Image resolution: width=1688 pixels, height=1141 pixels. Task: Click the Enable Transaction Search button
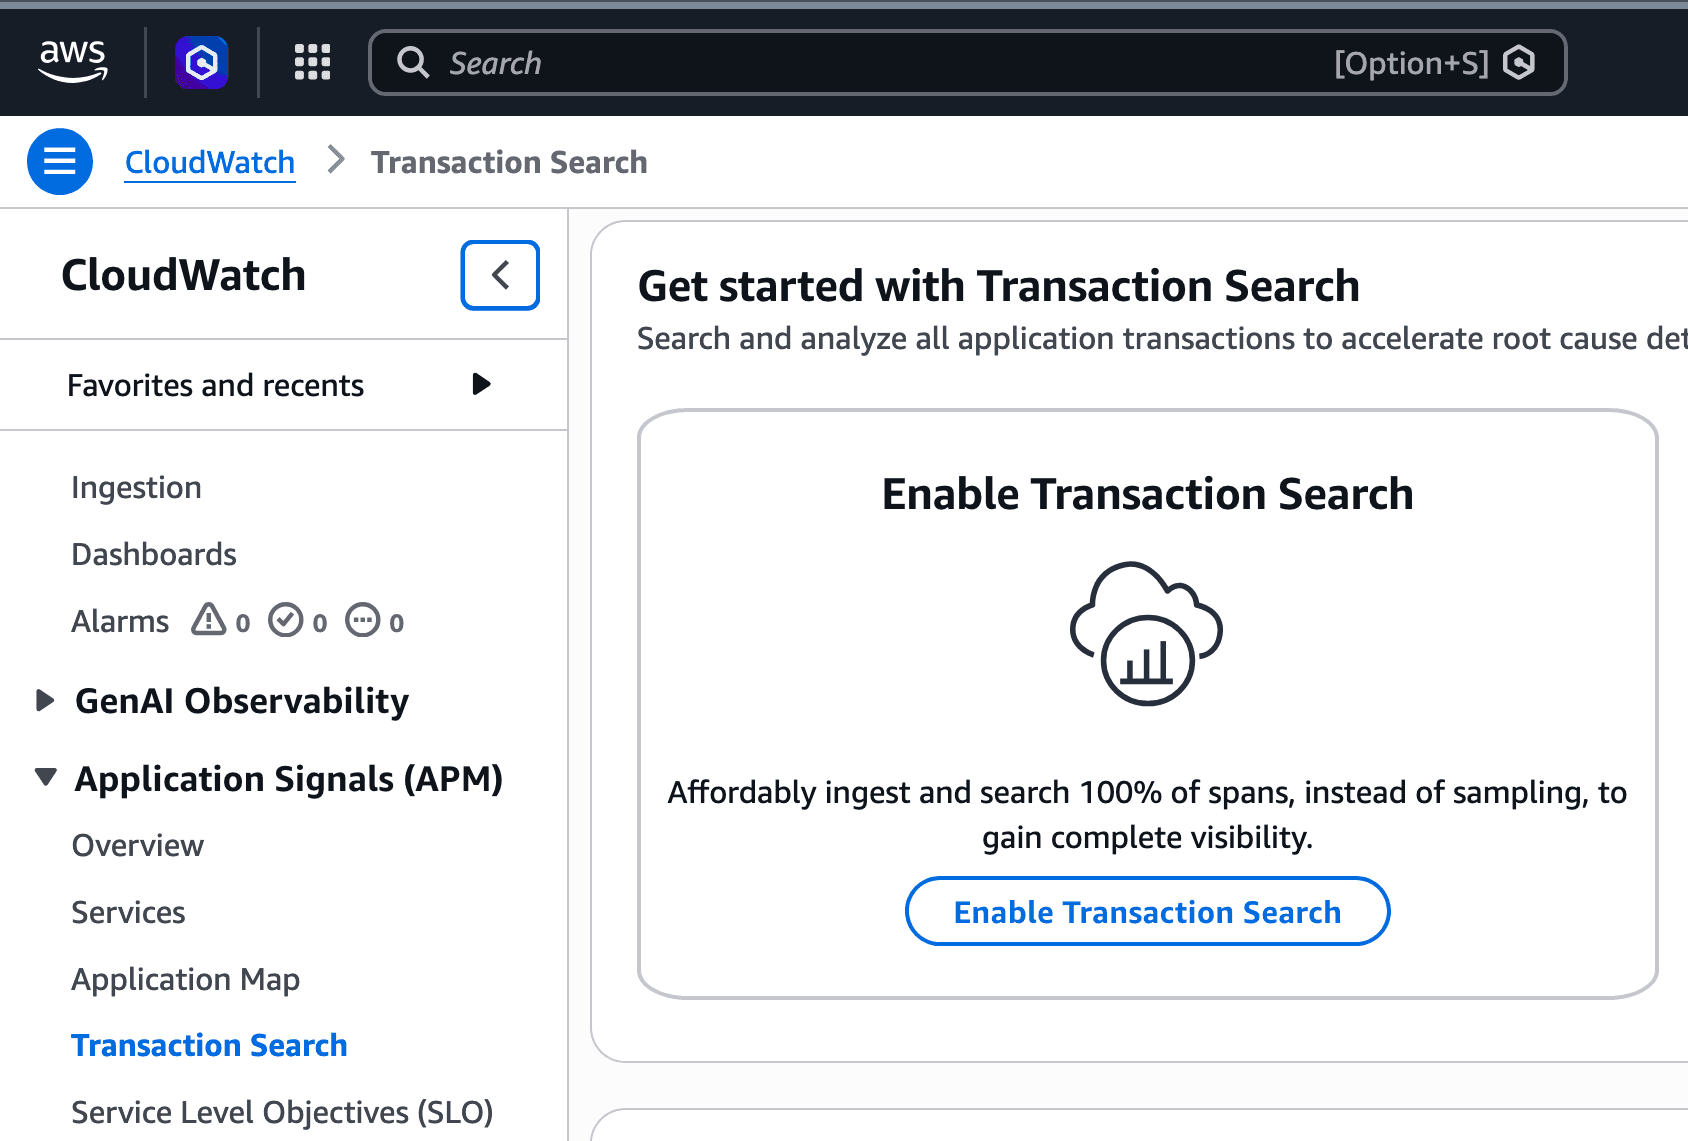click(1147, 912)
